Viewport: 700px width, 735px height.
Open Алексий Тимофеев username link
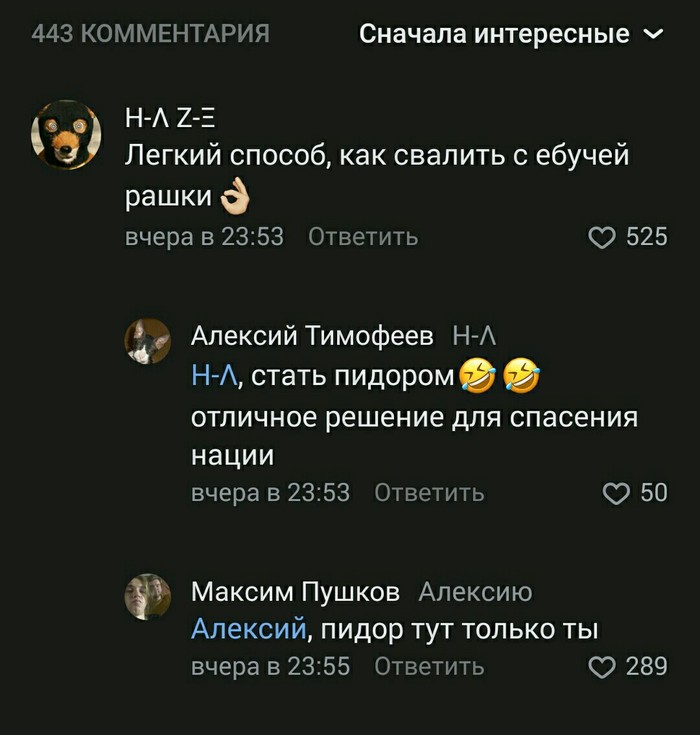tap(312, 336)
